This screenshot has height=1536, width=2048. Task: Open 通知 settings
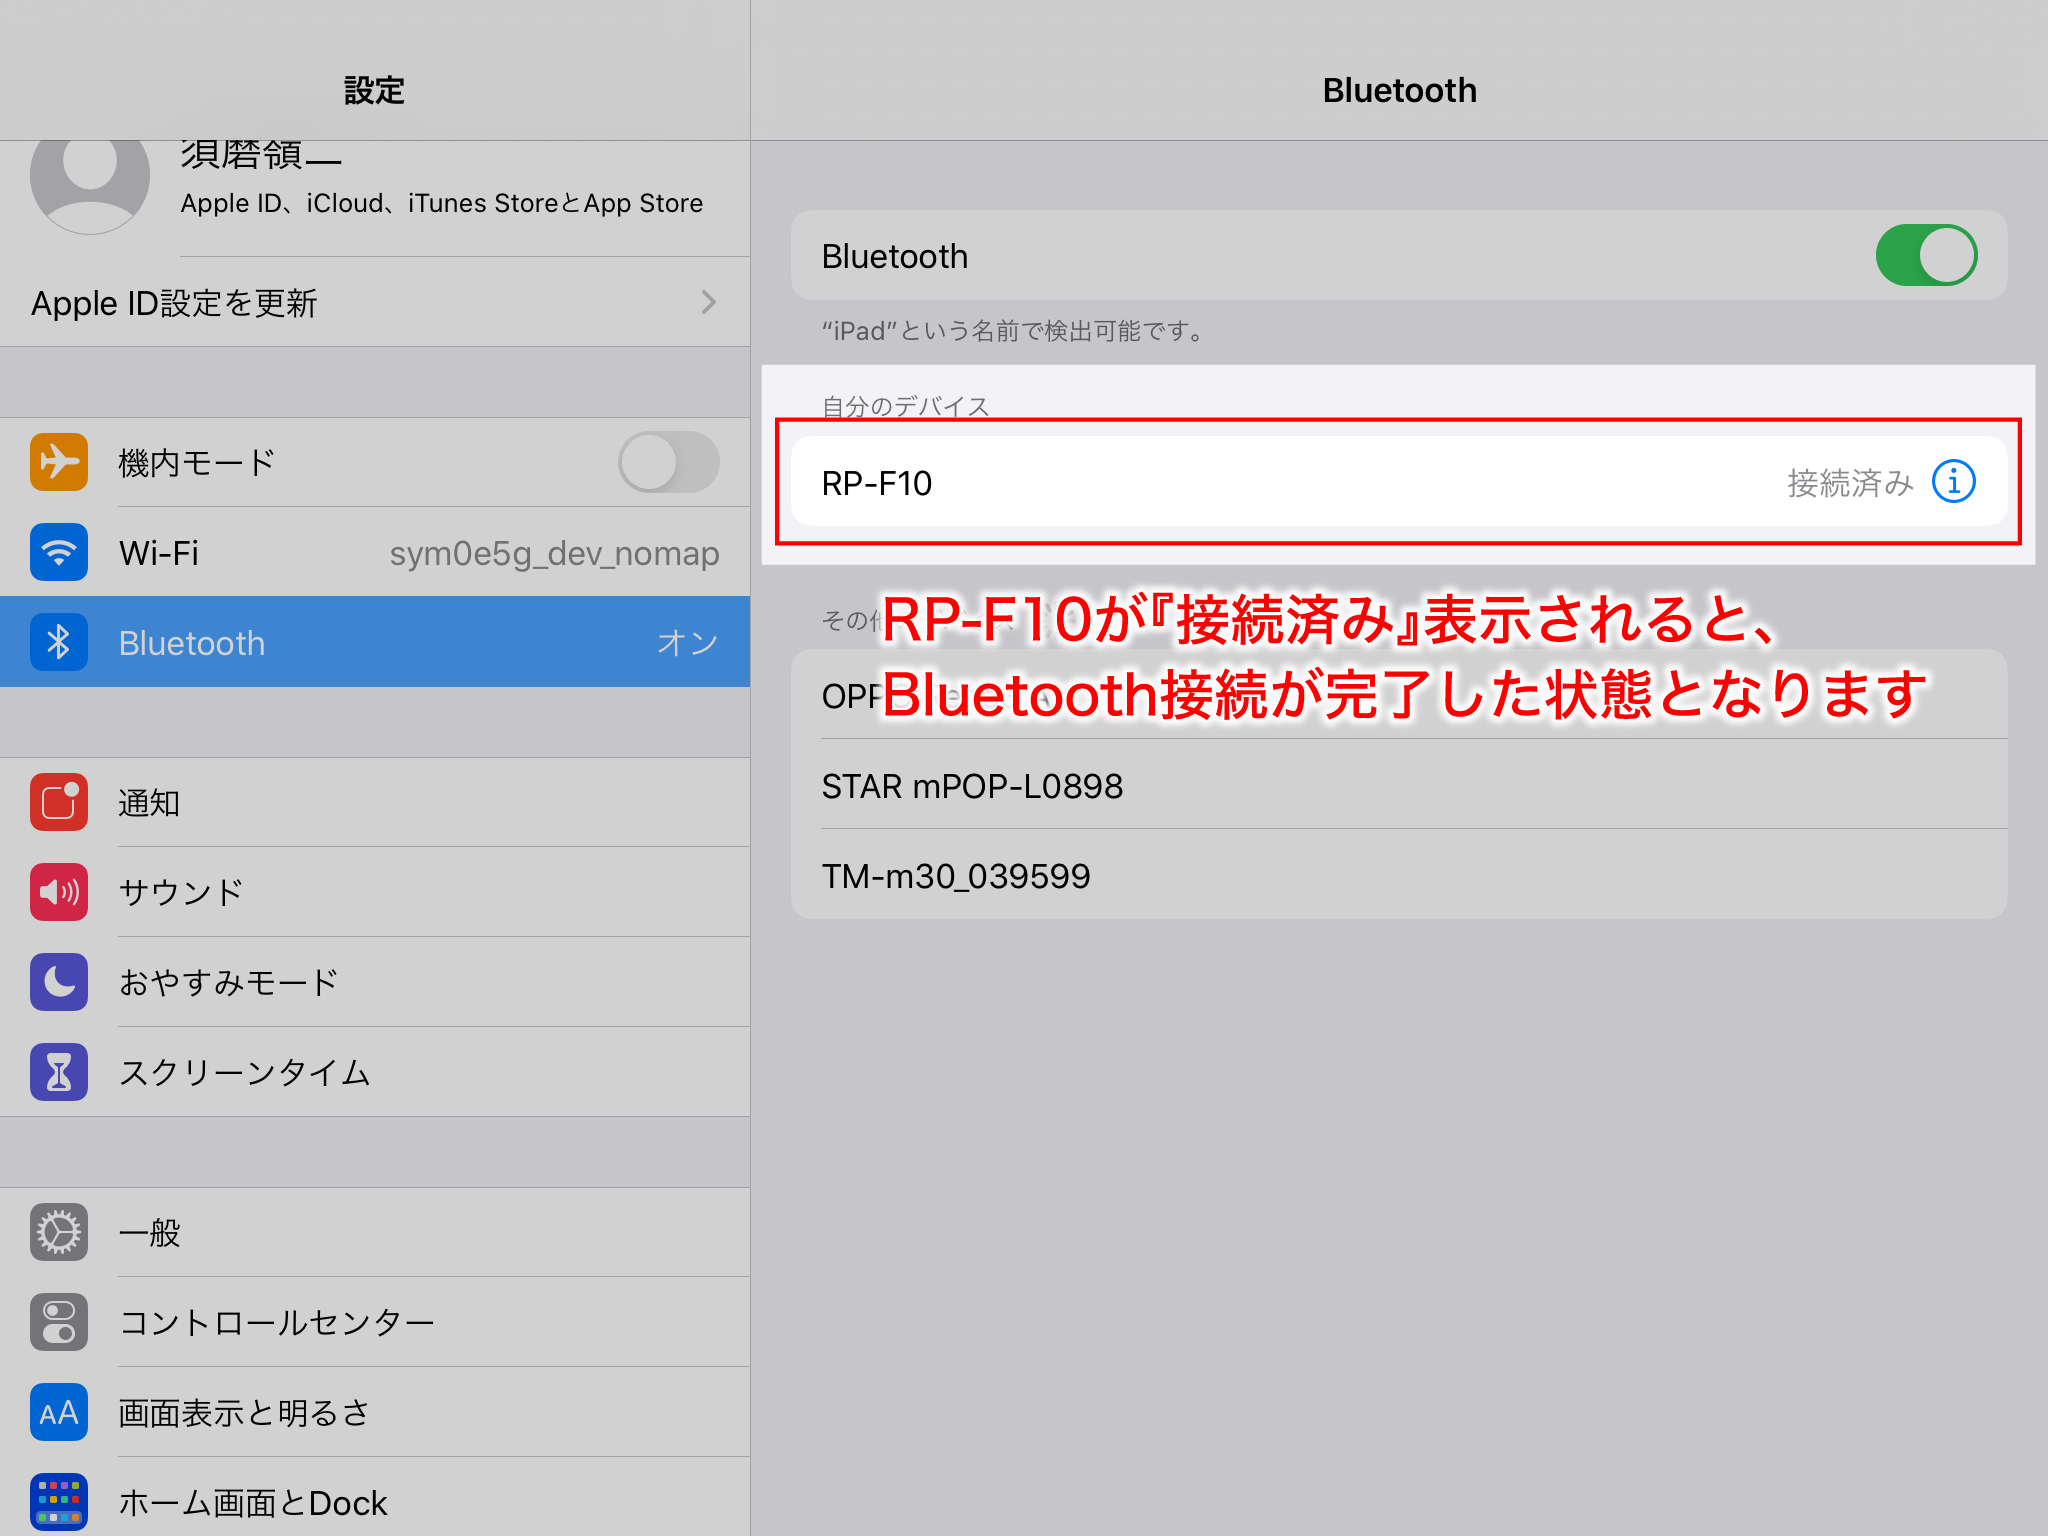pyautogui.click(x=375, y=802)
